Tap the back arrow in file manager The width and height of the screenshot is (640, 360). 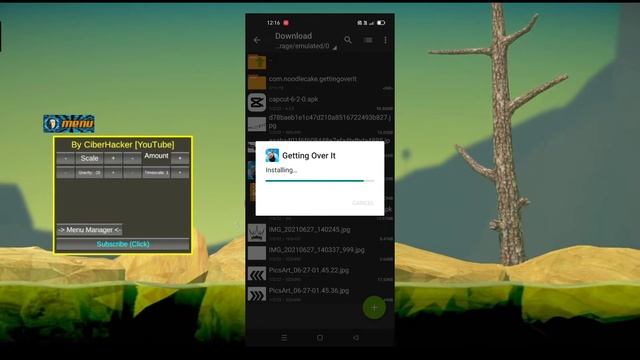click(257, 40)
